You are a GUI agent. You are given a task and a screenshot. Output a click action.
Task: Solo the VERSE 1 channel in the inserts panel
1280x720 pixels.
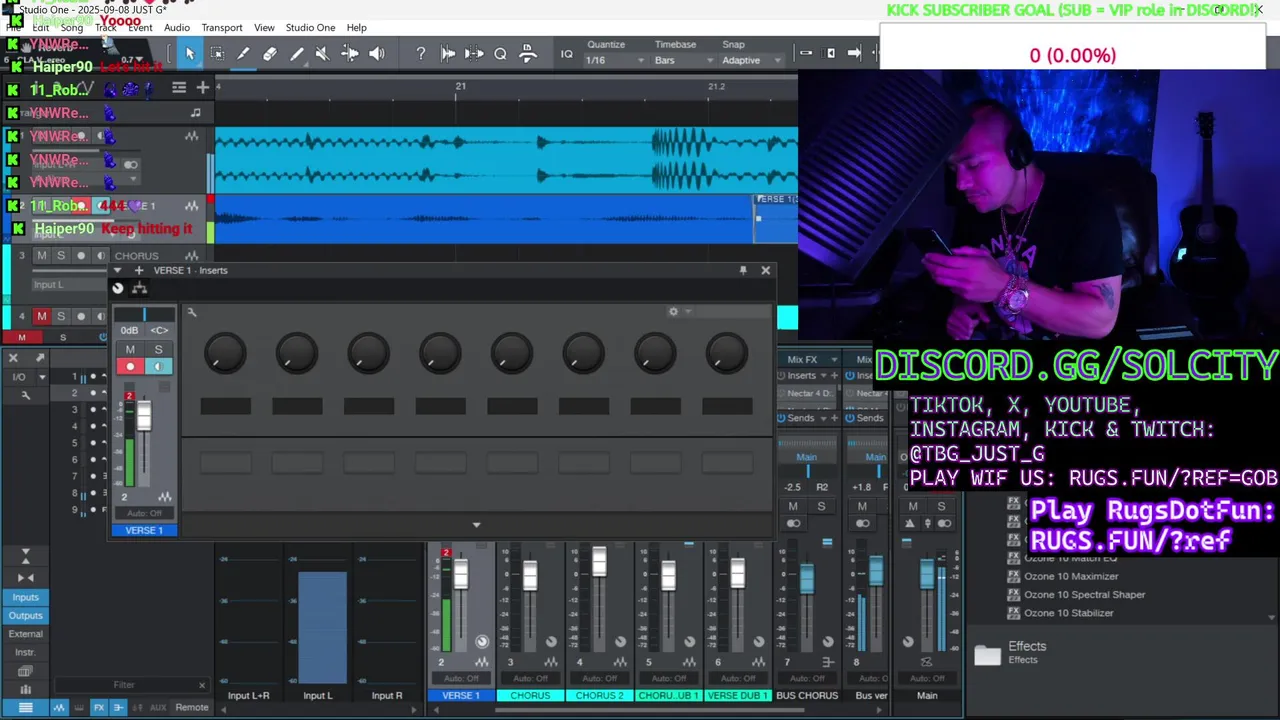coord(158,349)
